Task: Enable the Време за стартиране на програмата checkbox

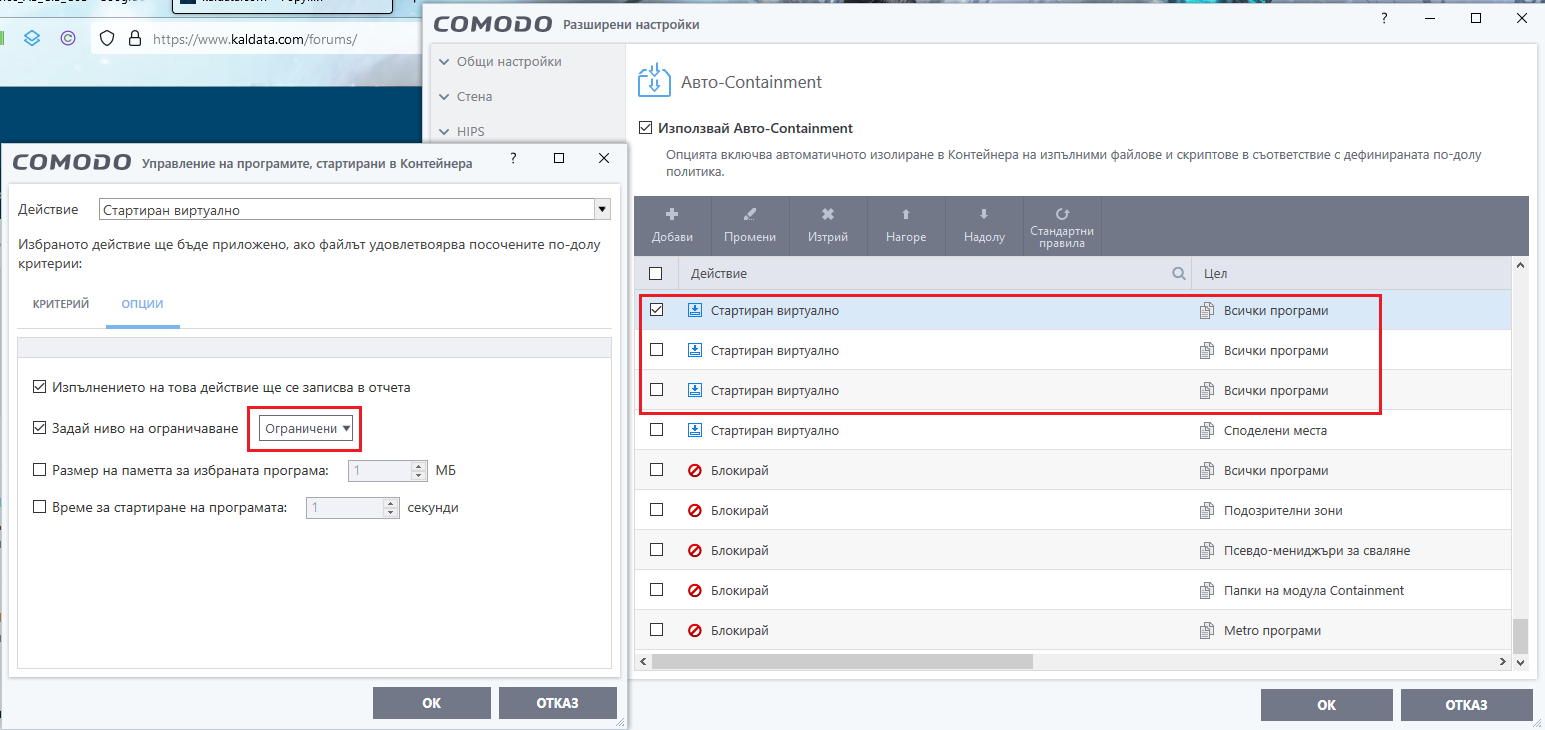Action: [40, 507]
